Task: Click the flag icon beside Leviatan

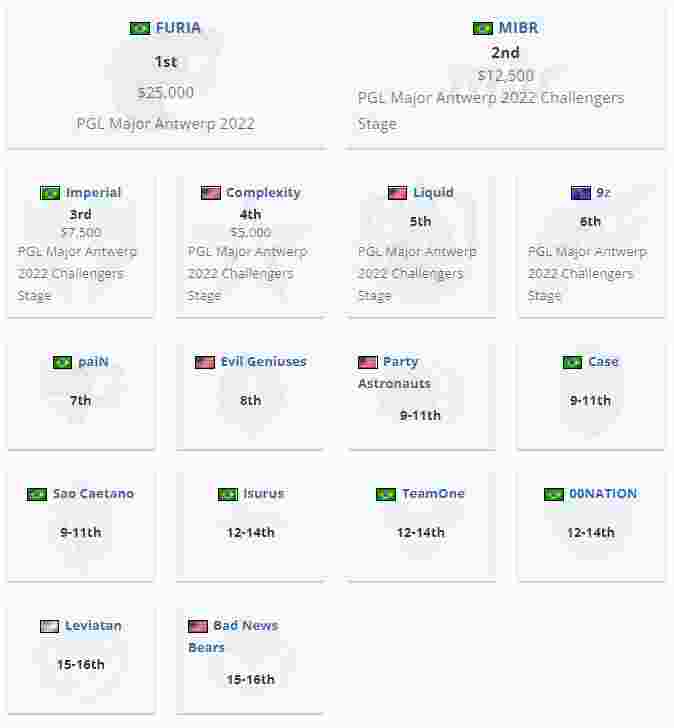Action: [50, 626]
